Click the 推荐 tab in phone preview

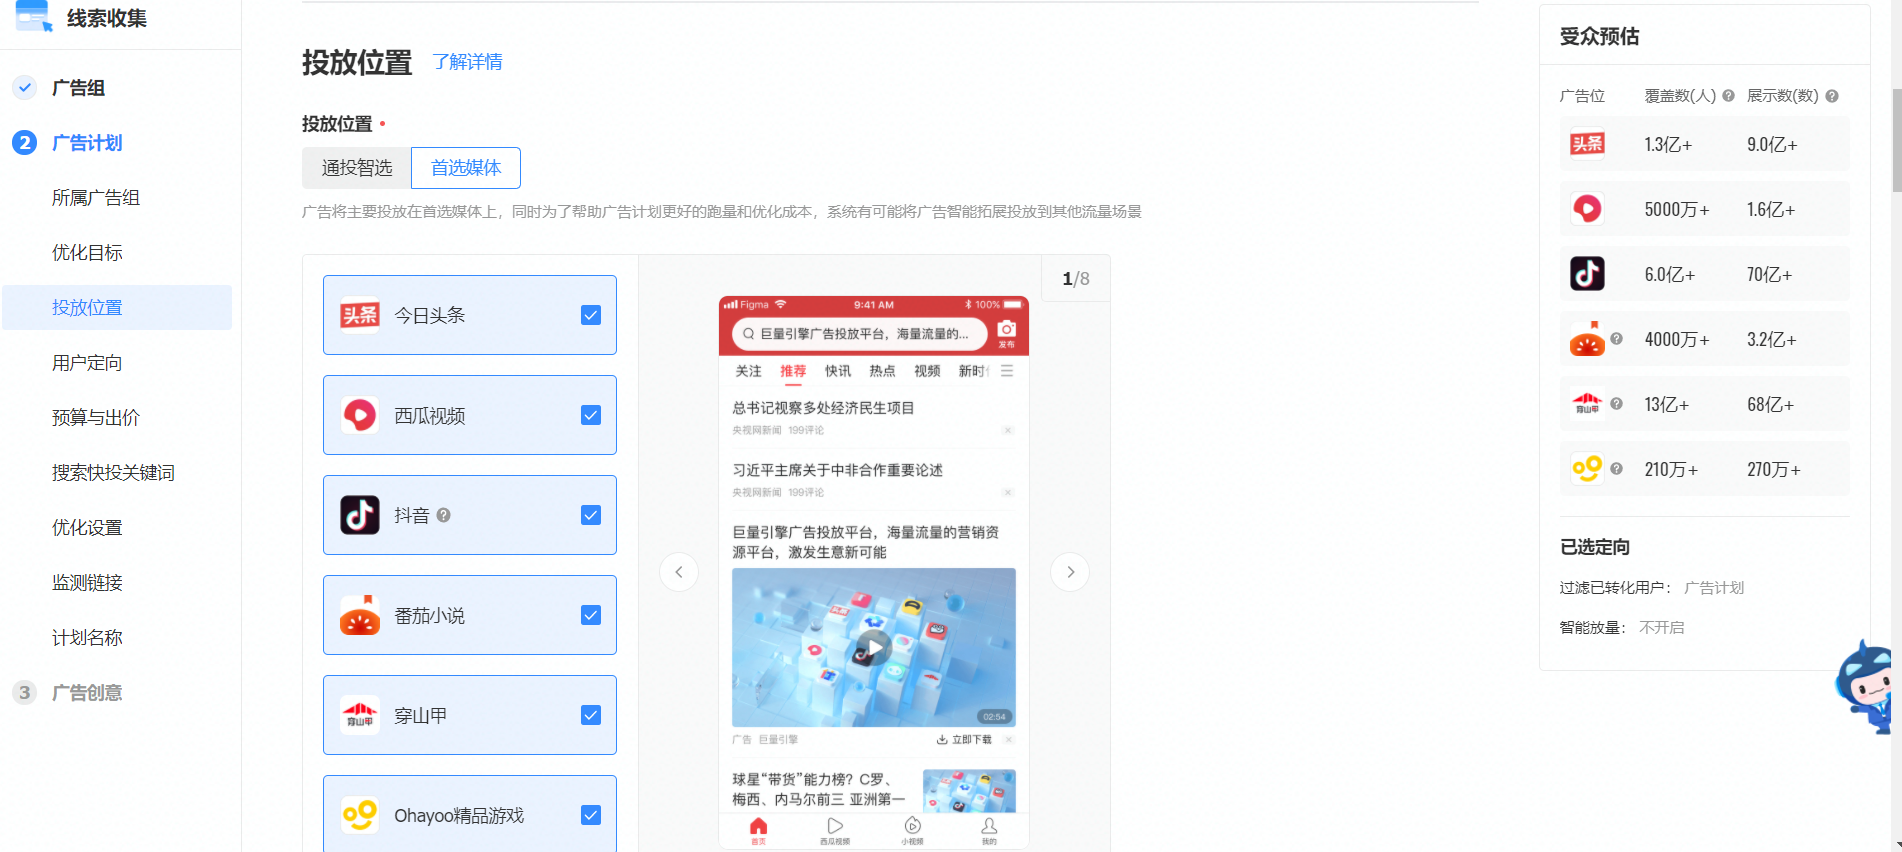pos(793,371)
